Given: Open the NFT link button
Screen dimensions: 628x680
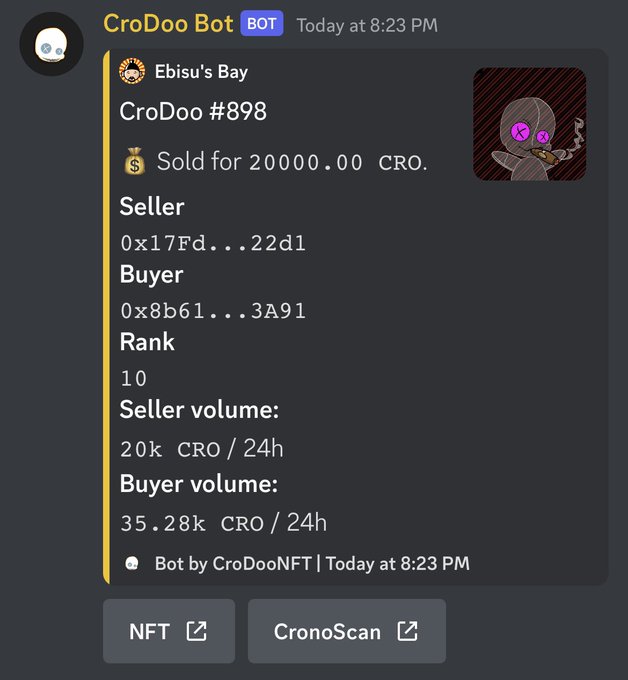Looking at the screenshot, I should (169, 631).
